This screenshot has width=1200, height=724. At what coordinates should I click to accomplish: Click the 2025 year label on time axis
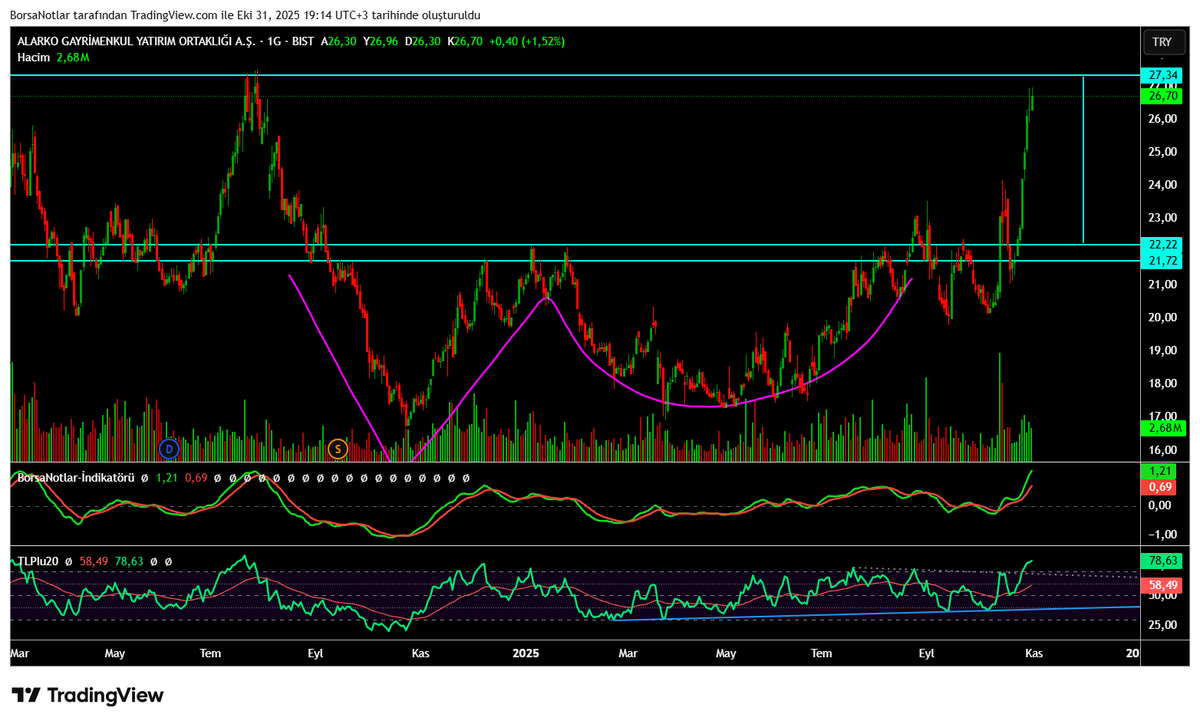[x=526, y=653]
